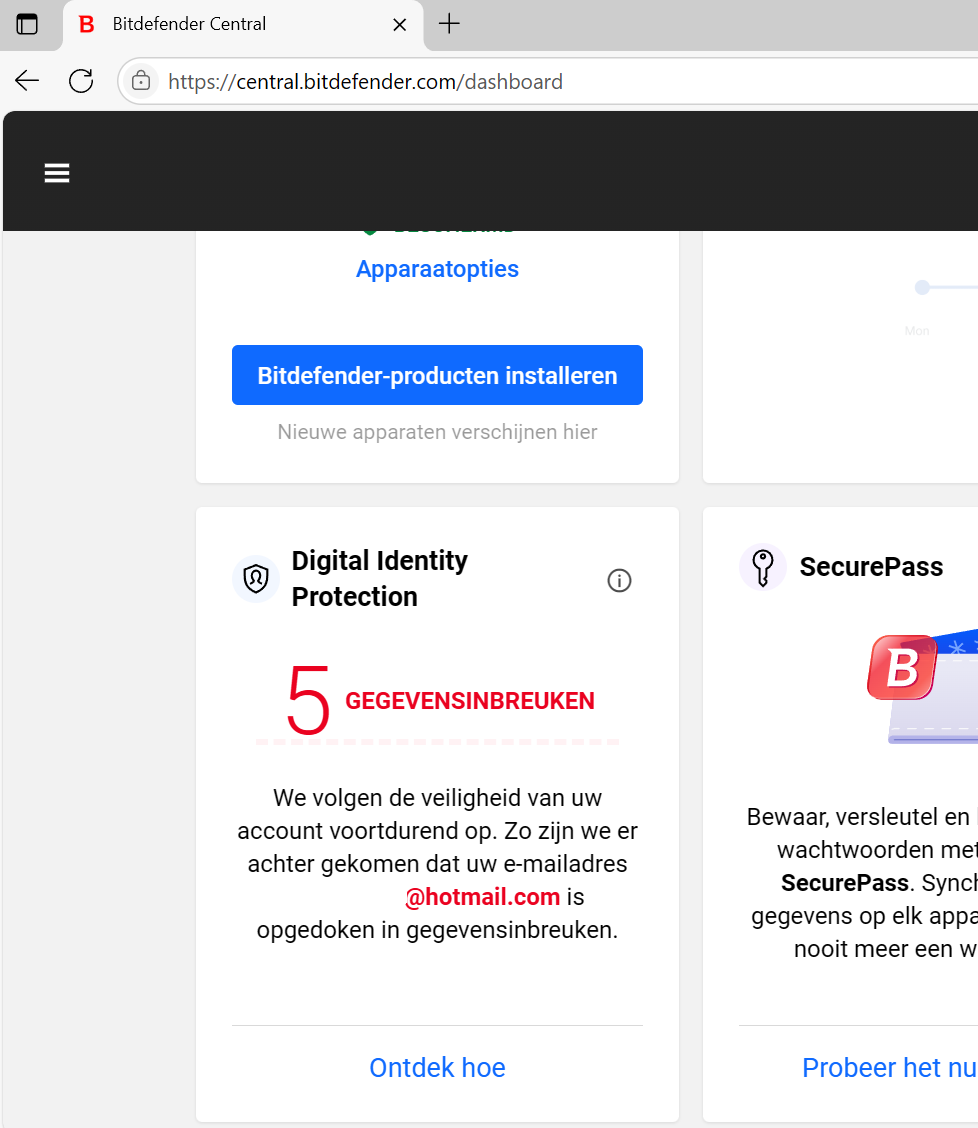
Task: Click the Bitdefender B favicon in the tab
Action: [x=86, y=24]
